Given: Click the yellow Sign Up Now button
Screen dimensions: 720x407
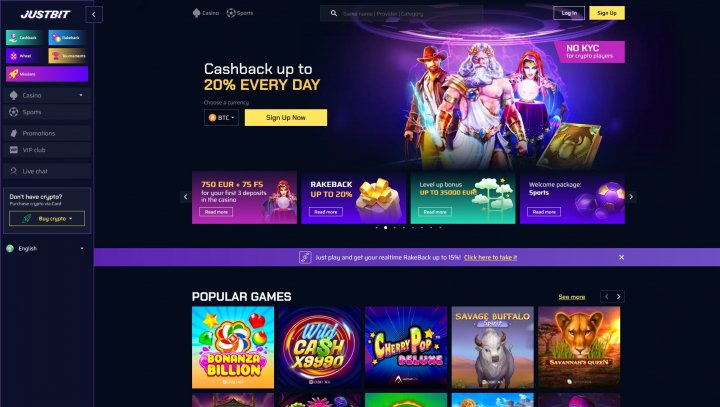Looking at the screenshot, I should pyautogui.click(x=286, y=118).
